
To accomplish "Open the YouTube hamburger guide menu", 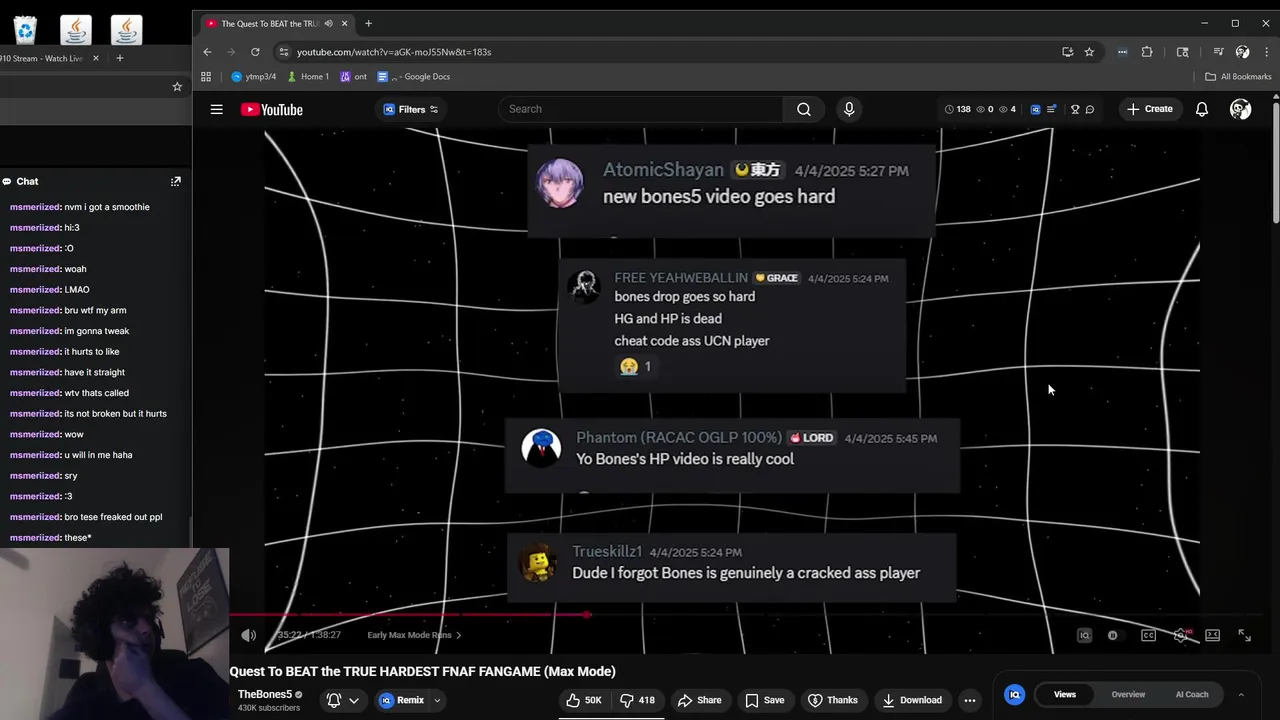I will click(216, 110).
